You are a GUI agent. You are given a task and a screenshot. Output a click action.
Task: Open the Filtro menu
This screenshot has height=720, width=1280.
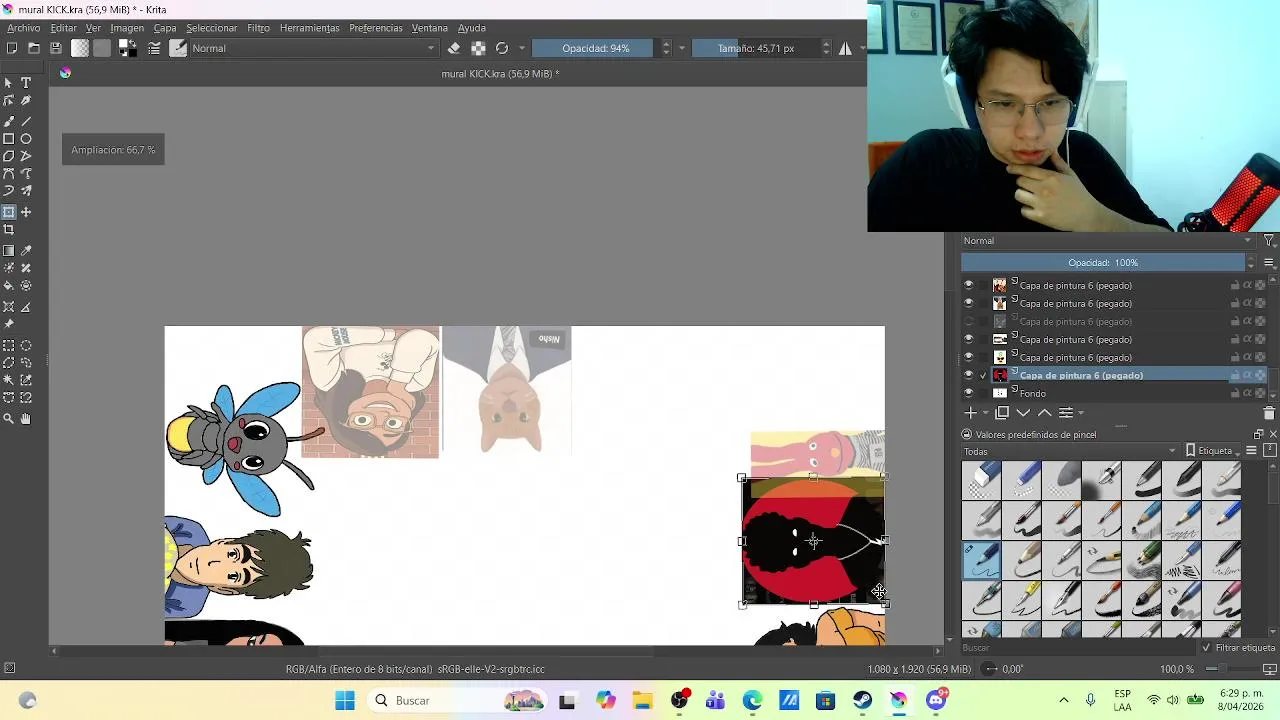(258, 28)
